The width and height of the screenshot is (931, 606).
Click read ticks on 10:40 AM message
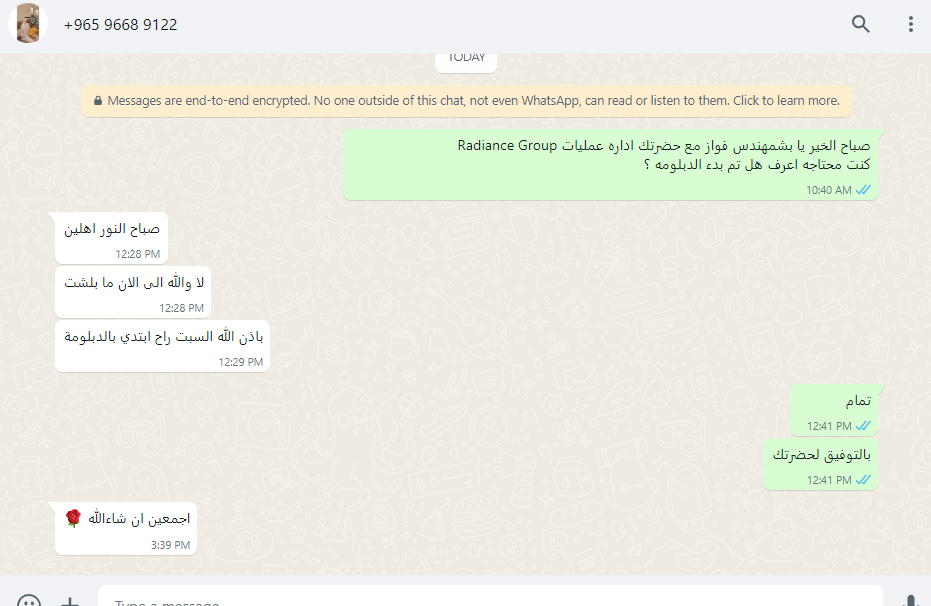tap(863, 190)
